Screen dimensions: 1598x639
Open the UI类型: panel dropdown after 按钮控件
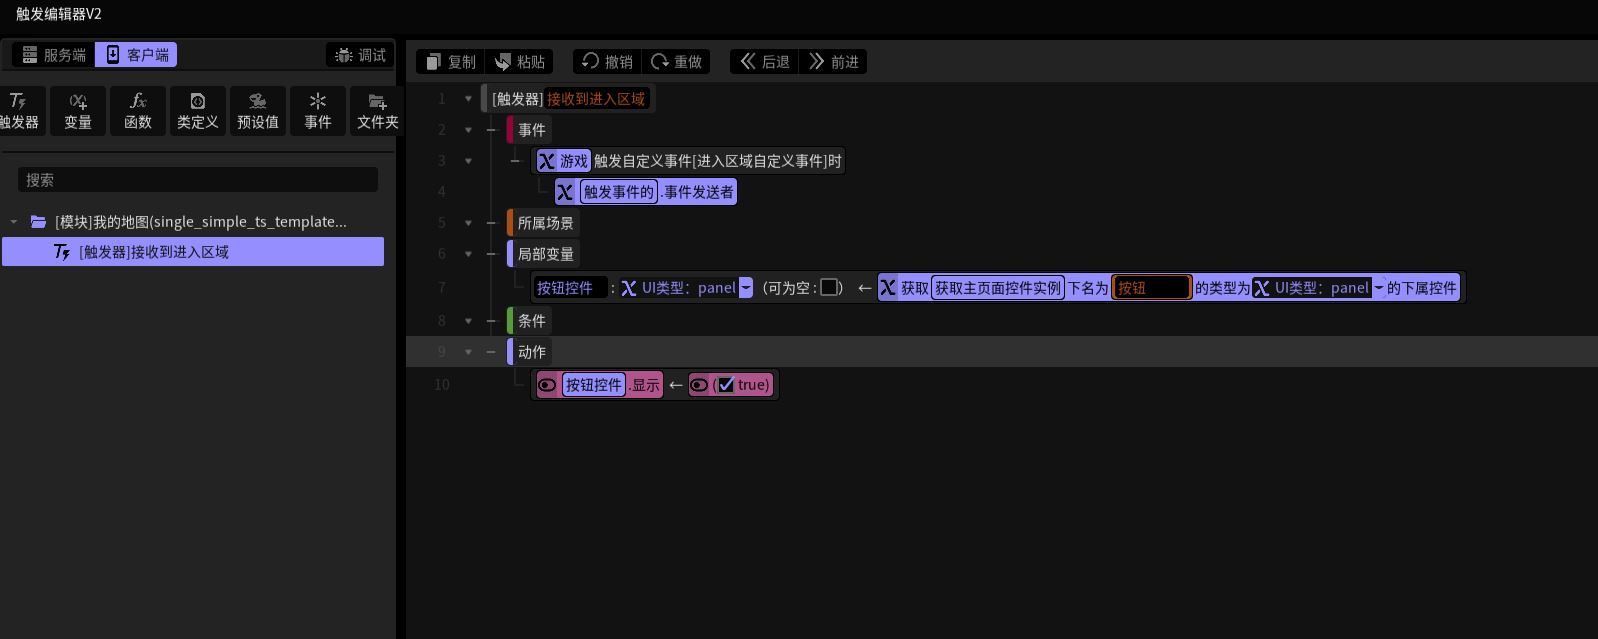(745, 288)
